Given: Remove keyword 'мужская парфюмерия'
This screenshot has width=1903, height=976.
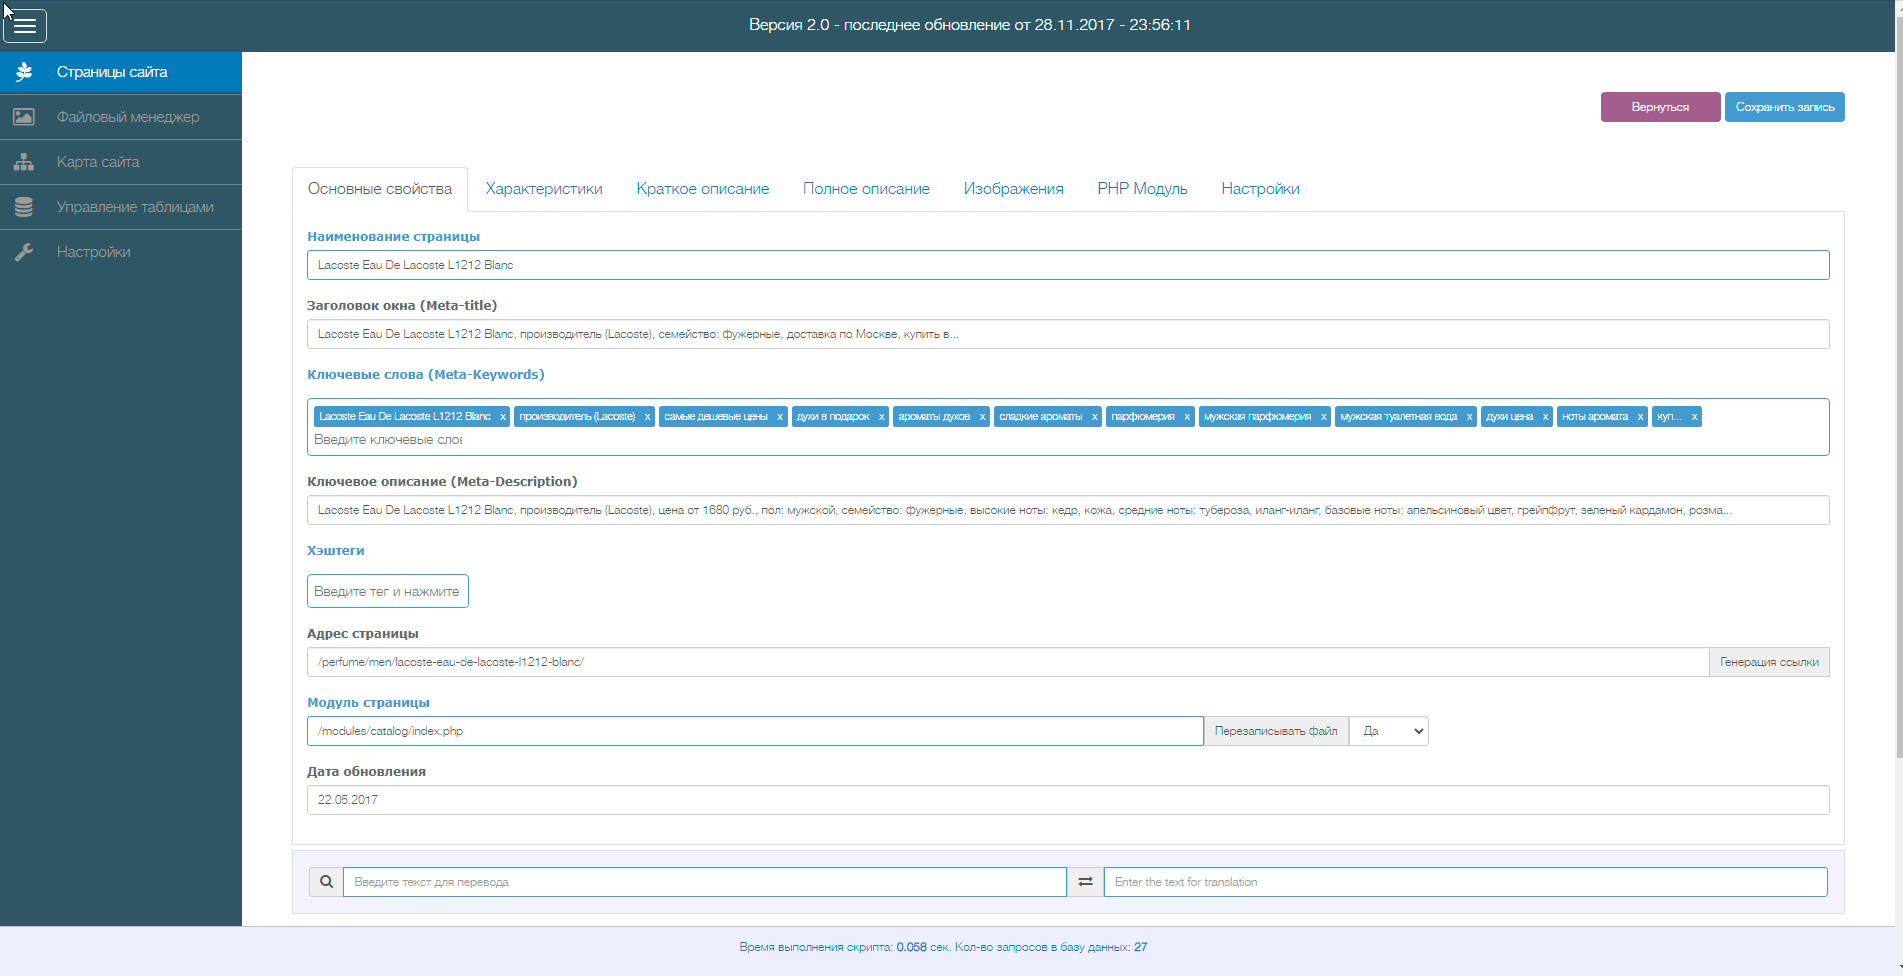Looking at the screenshot, I should (1323, 417).
